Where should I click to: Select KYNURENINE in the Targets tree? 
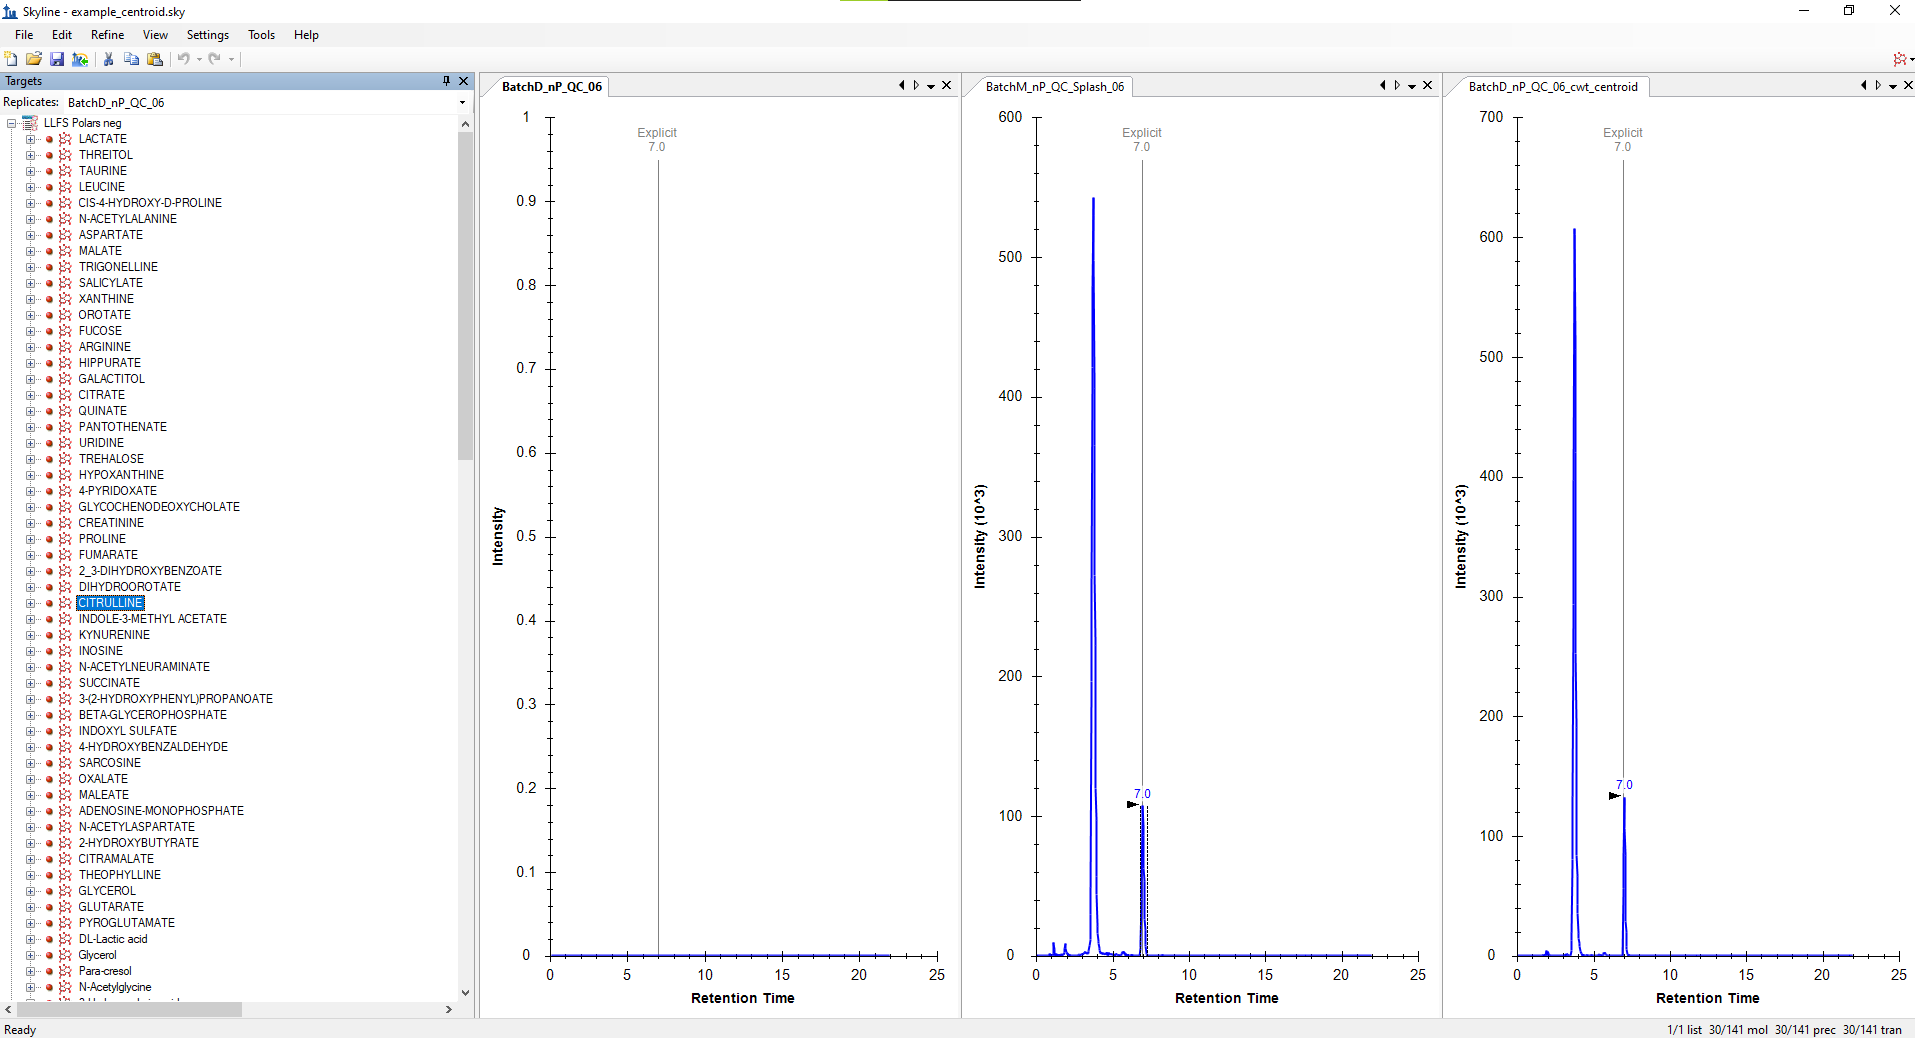pyautogui.click(x=114, y=635)
